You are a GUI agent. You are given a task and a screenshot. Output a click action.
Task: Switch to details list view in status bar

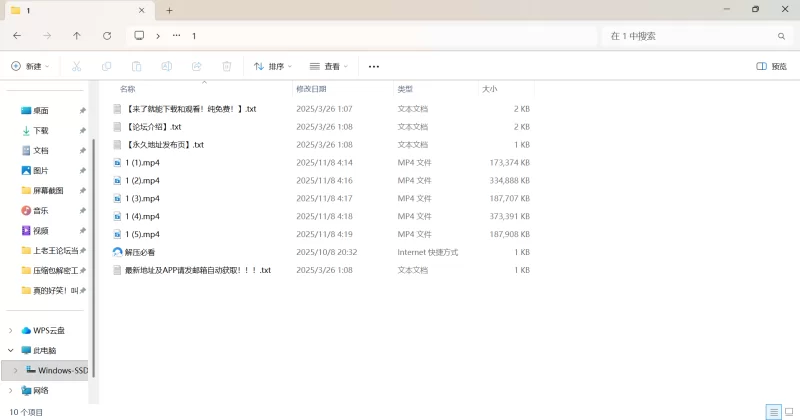tap(773, 412)
